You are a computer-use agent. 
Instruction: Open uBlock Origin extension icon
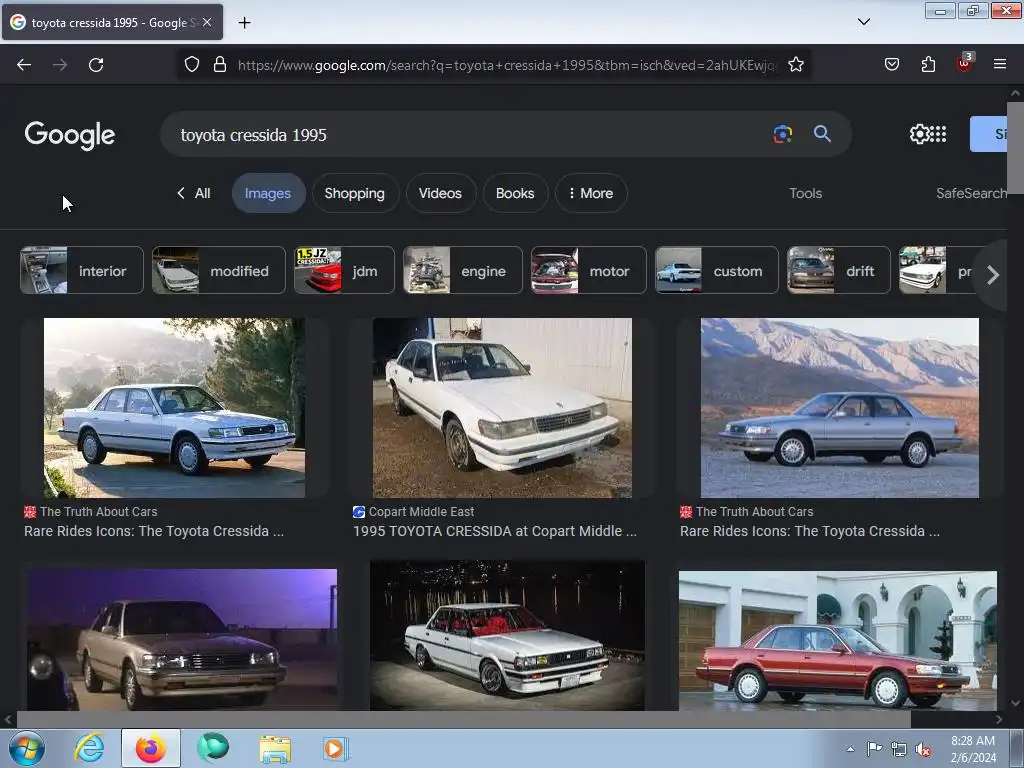pyautogui.click(x=964, y=63)
